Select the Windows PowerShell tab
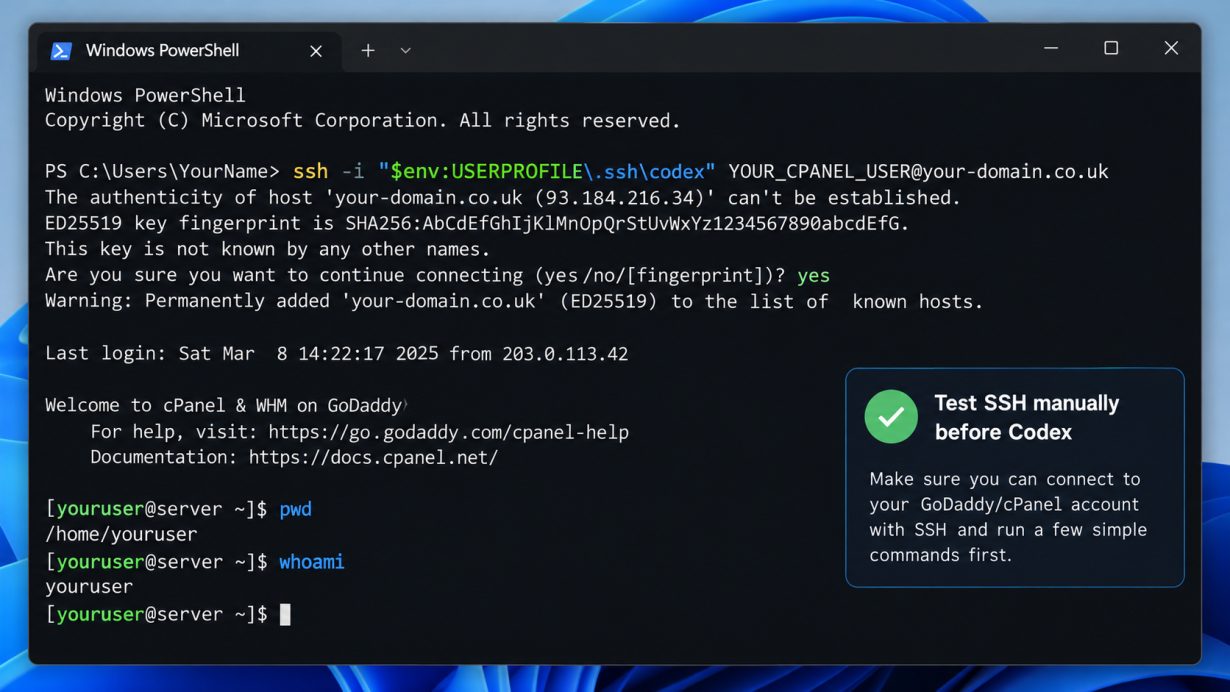 point(188,50)
